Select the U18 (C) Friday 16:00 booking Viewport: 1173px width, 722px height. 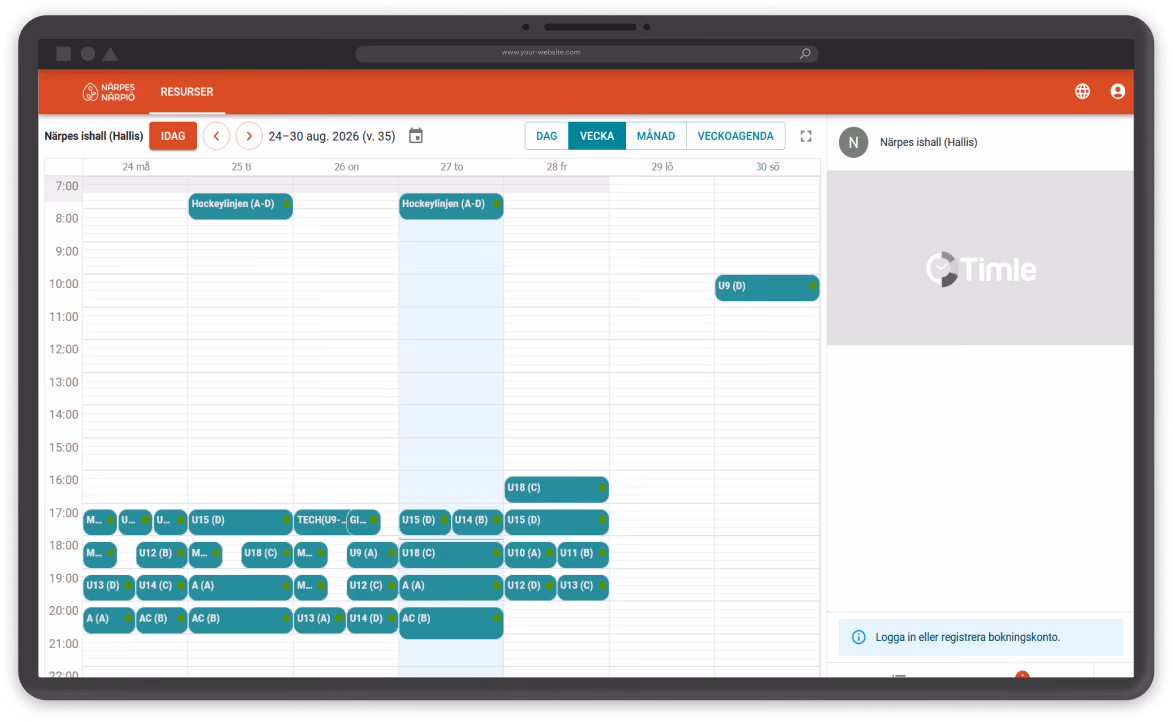(556, 489)
